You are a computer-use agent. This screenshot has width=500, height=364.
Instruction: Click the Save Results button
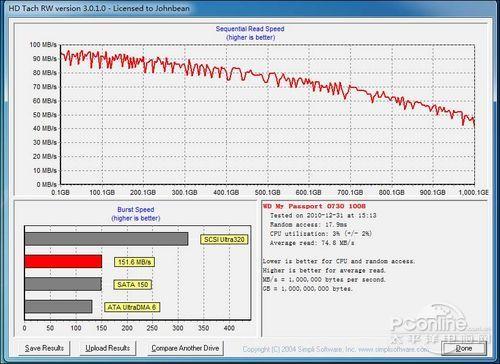pos(44,348)
